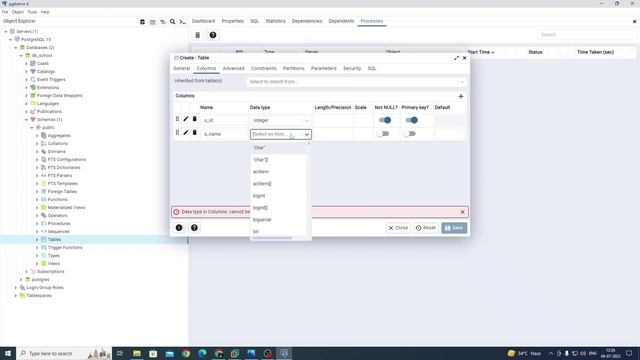
Task: Collapse the PostgreSQL 15 server node
Action: [11, 40]
